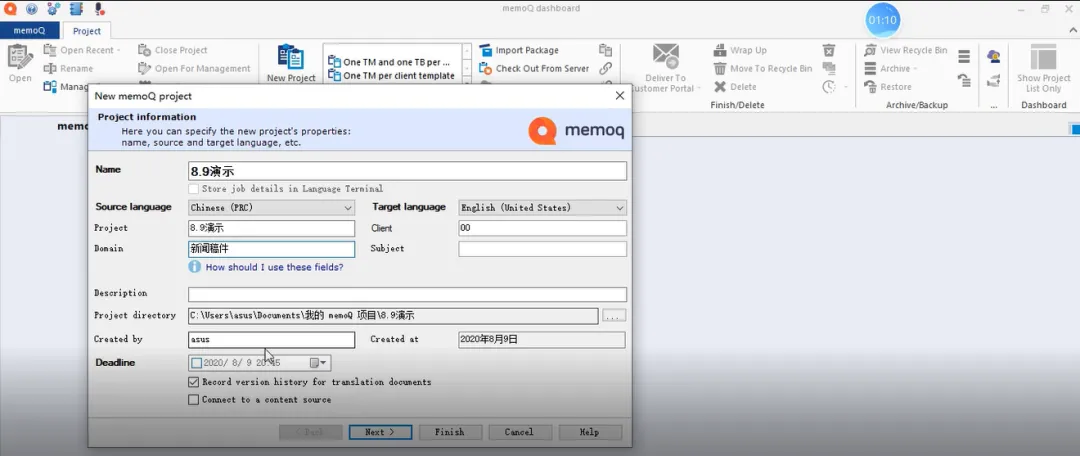Click the Move To Recycle Bin icon
Image resolution: width=1080 pixels, height=456 pixels.
tap(720, 68)
